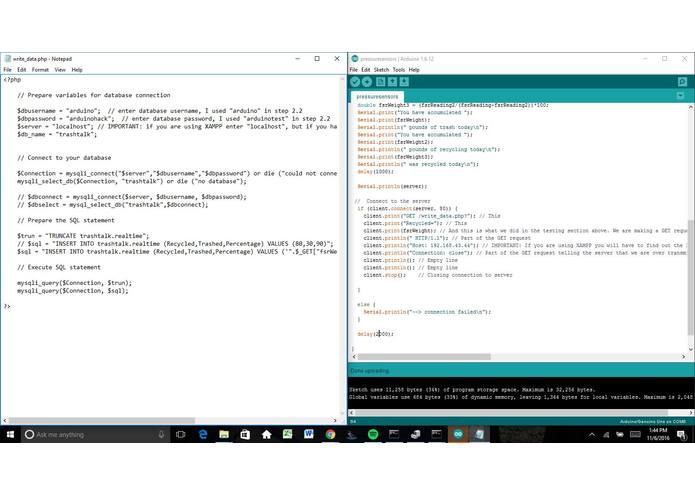Open Notepad's Edit menu
The width and height of the screenshot is (695, 494).
click(22, 70)
